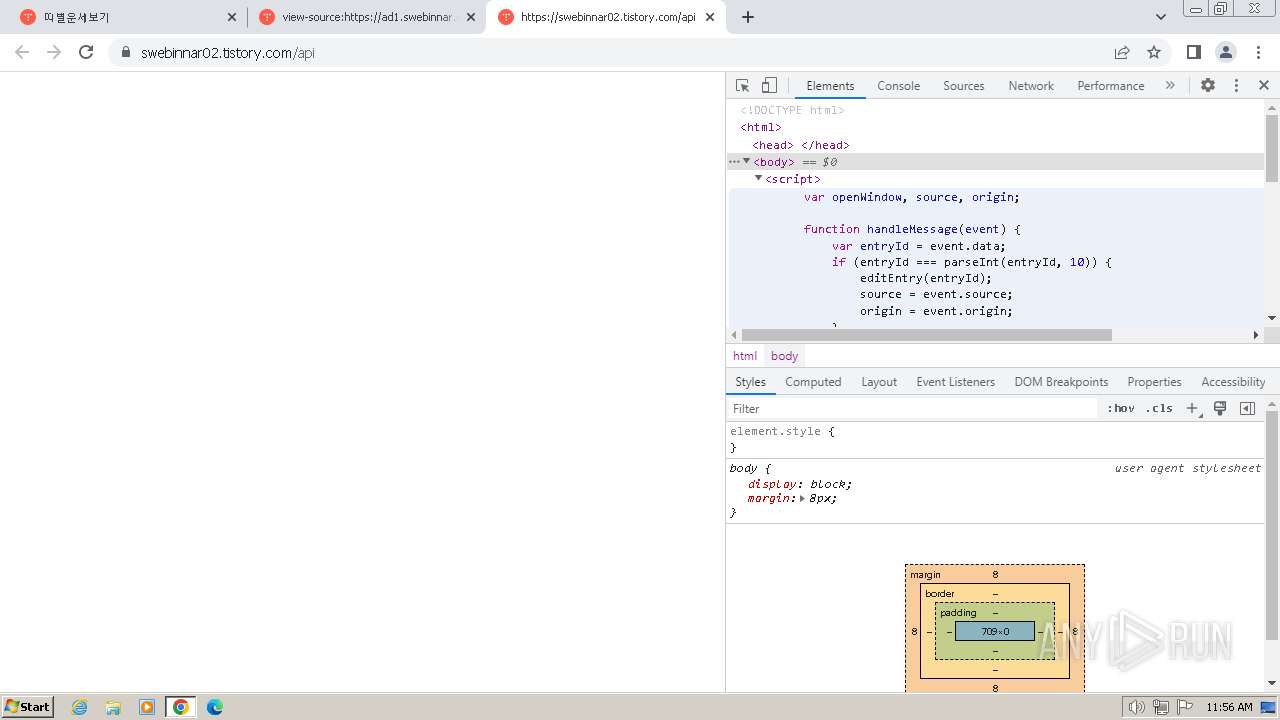This screenshot has height=720, width=1280.
Task: Click the new style rule plus icon
Action: pos(1192,409)
